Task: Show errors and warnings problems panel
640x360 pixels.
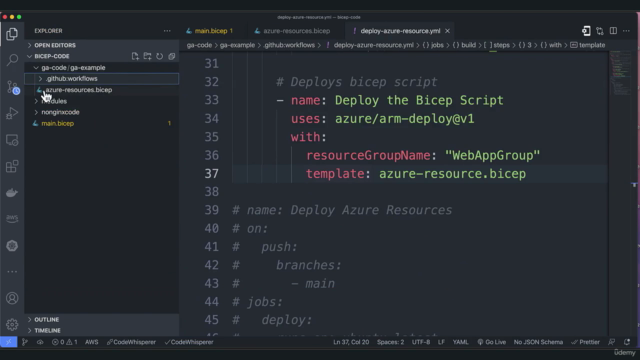Action: pyautogui.click(x=64, y=342)
